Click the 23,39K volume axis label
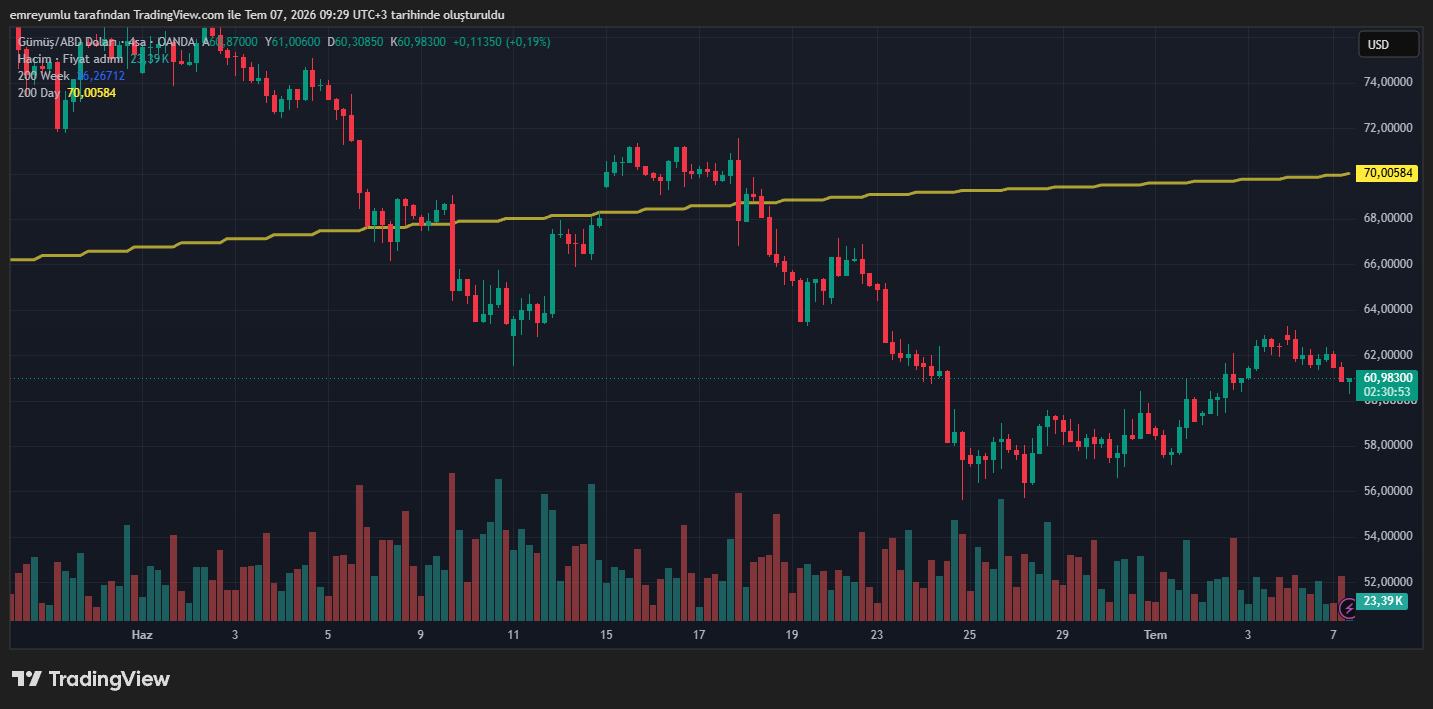This screenshot has width=1433, height=709. click(1384, 601)
